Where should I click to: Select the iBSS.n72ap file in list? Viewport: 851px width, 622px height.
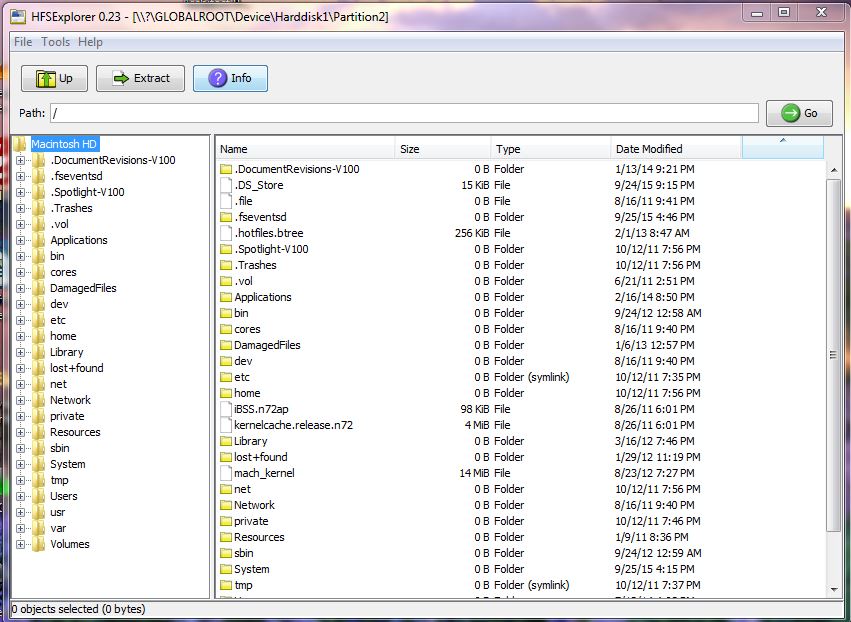pyautogui.click(x=258, y=409)
